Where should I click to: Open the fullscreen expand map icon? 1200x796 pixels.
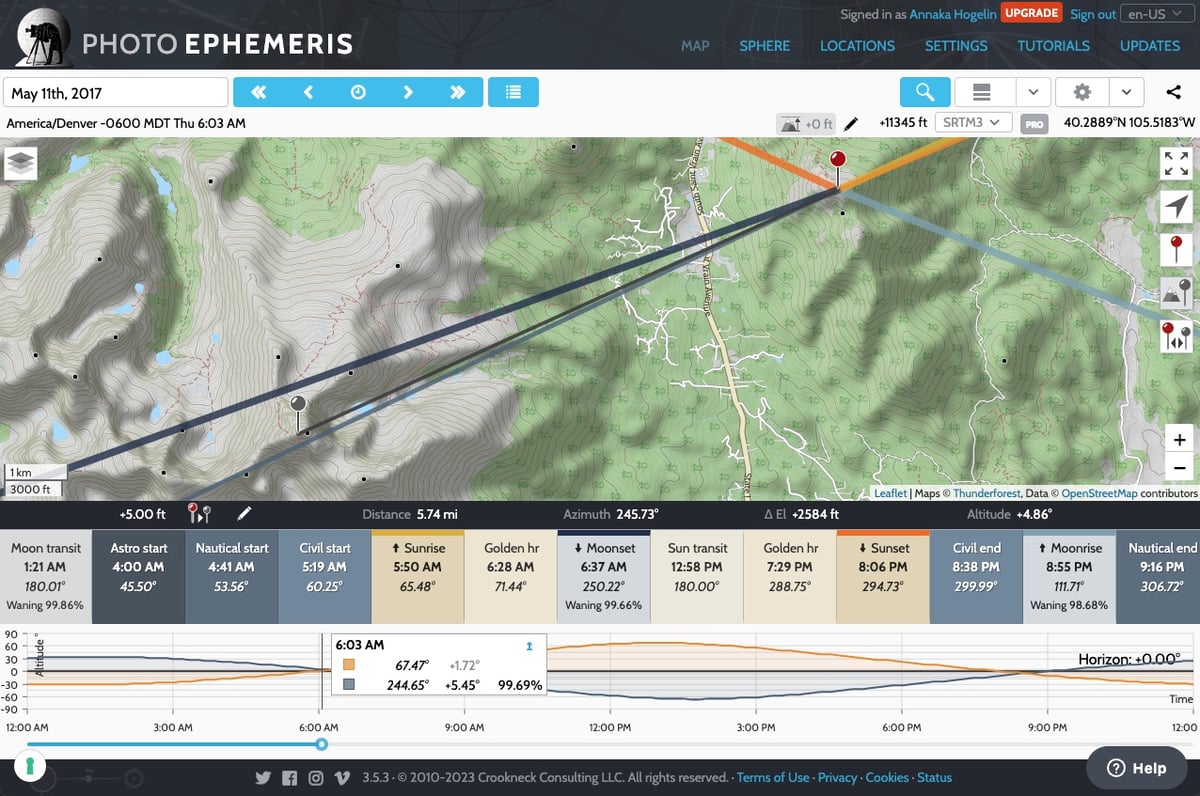tap(1177, 163)
